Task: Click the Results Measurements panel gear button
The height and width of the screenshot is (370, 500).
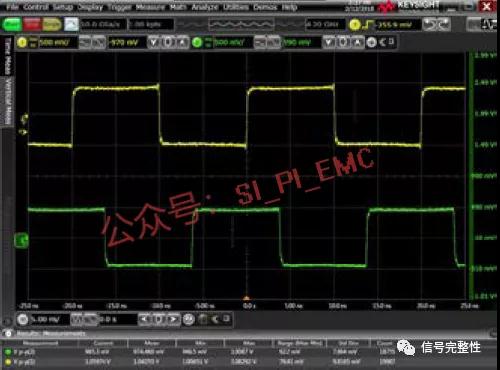Action: (x=8, y=333)
